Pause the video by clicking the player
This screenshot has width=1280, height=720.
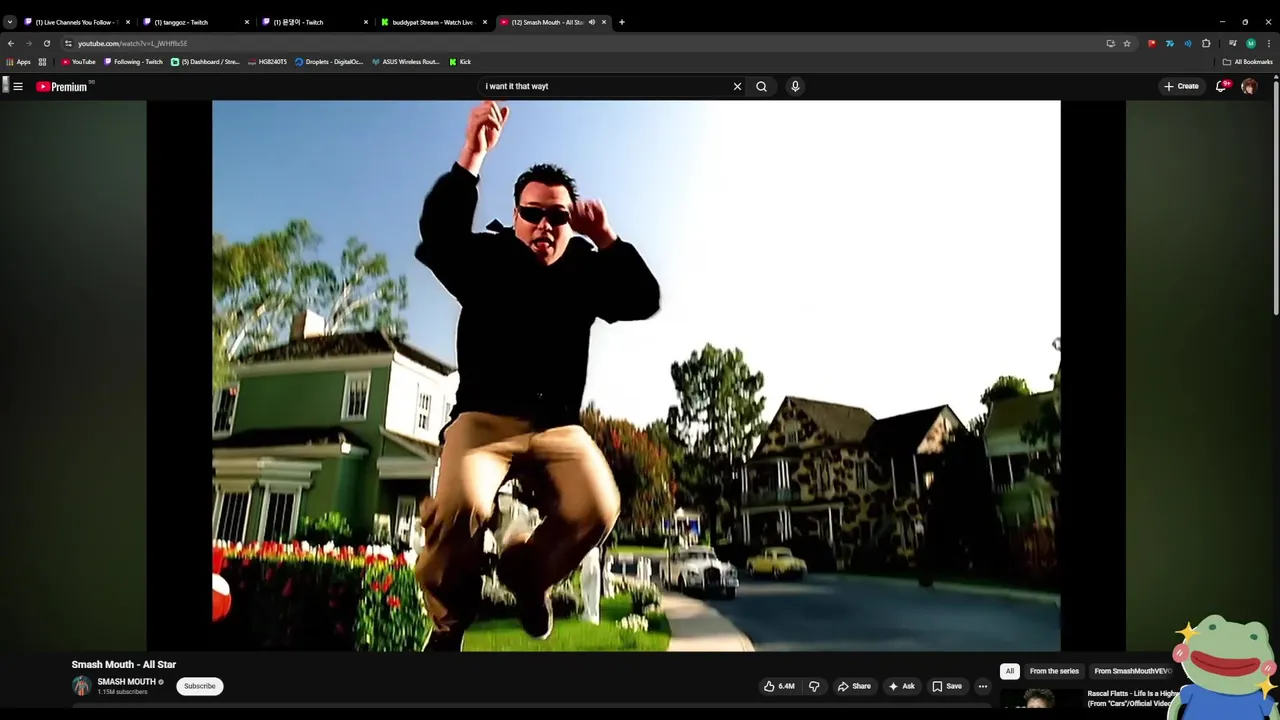pyautogui.click(x=636, y=375)
